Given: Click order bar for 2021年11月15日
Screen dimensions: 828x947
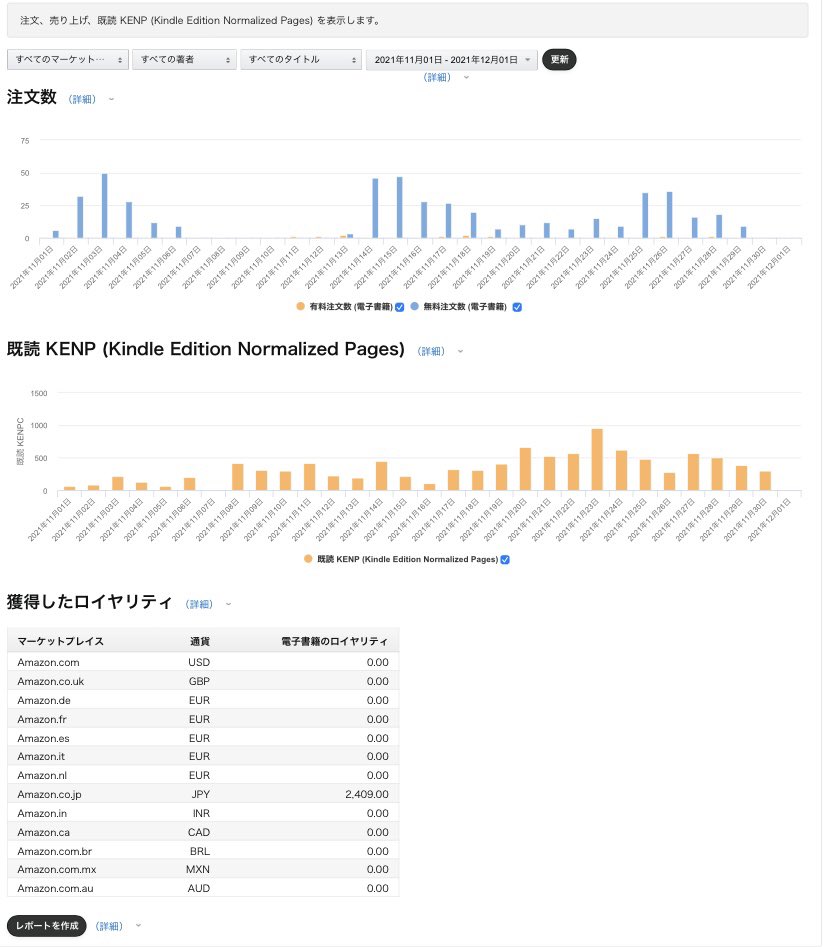Looking at the screenshot, I should pyautogui.click(x=399, y=208).
